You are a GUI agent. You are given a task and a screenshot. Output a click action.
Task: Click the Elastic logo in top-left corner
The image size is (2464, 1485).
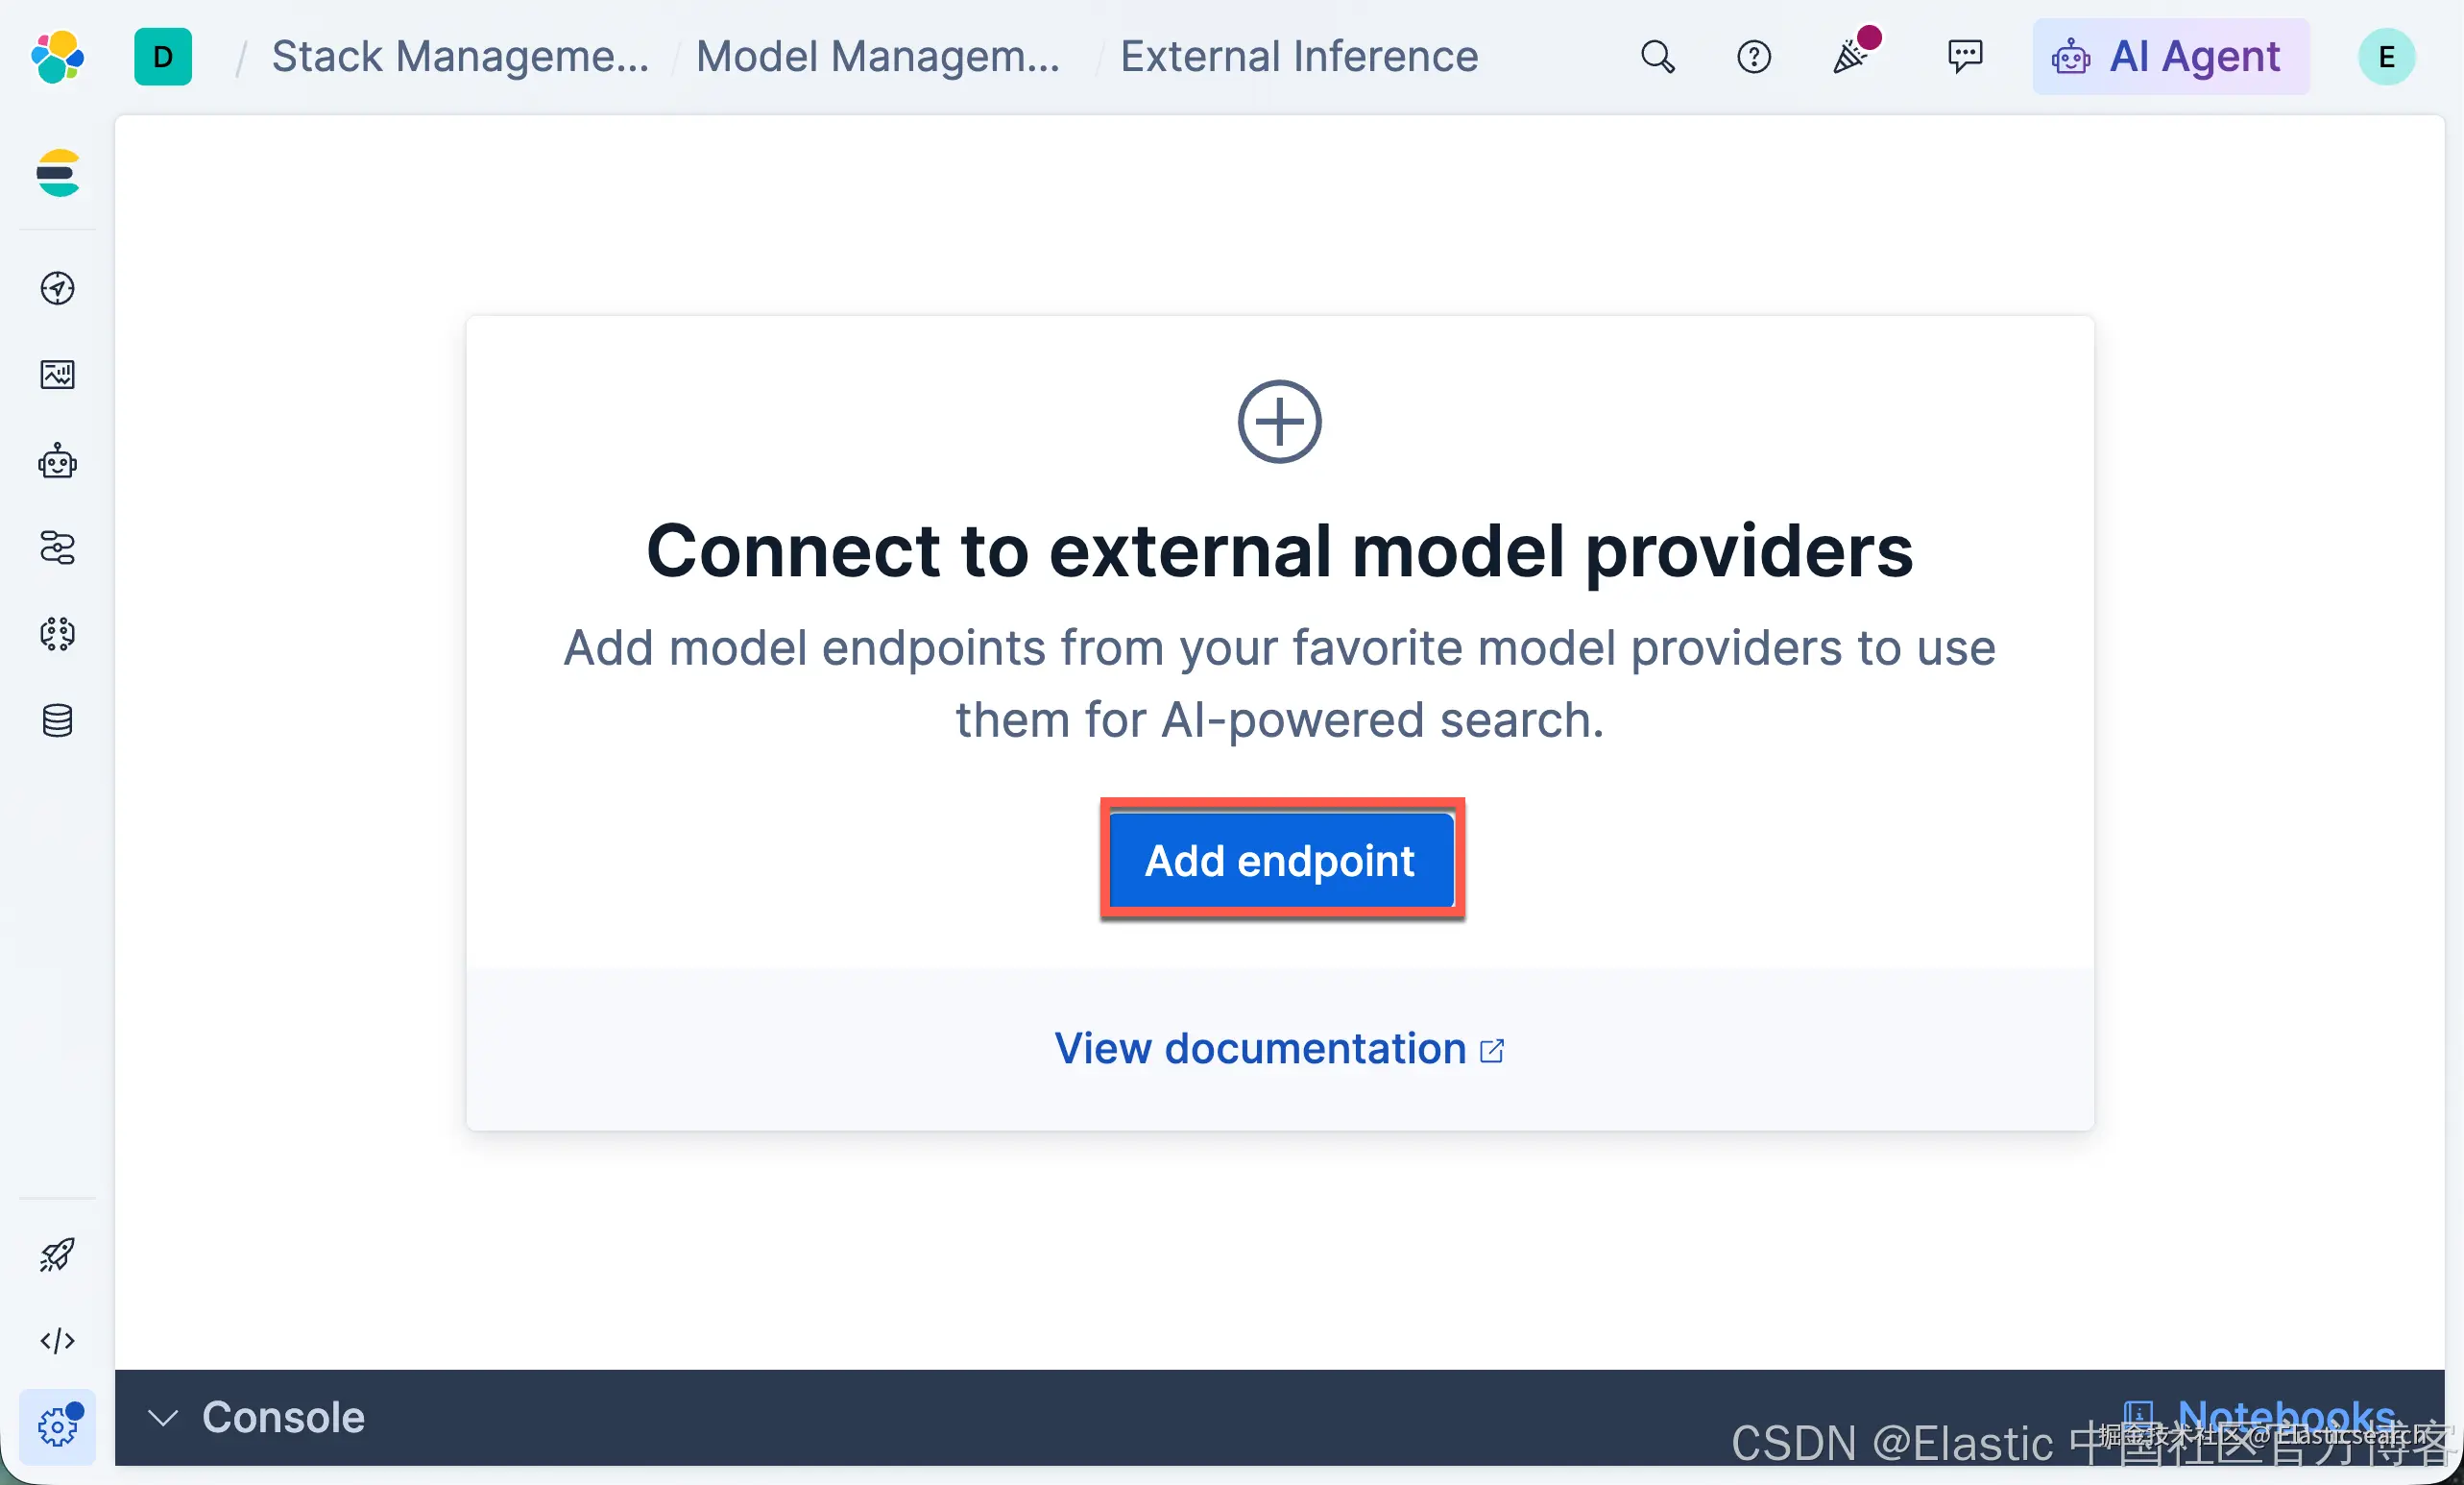click(58, 57)
